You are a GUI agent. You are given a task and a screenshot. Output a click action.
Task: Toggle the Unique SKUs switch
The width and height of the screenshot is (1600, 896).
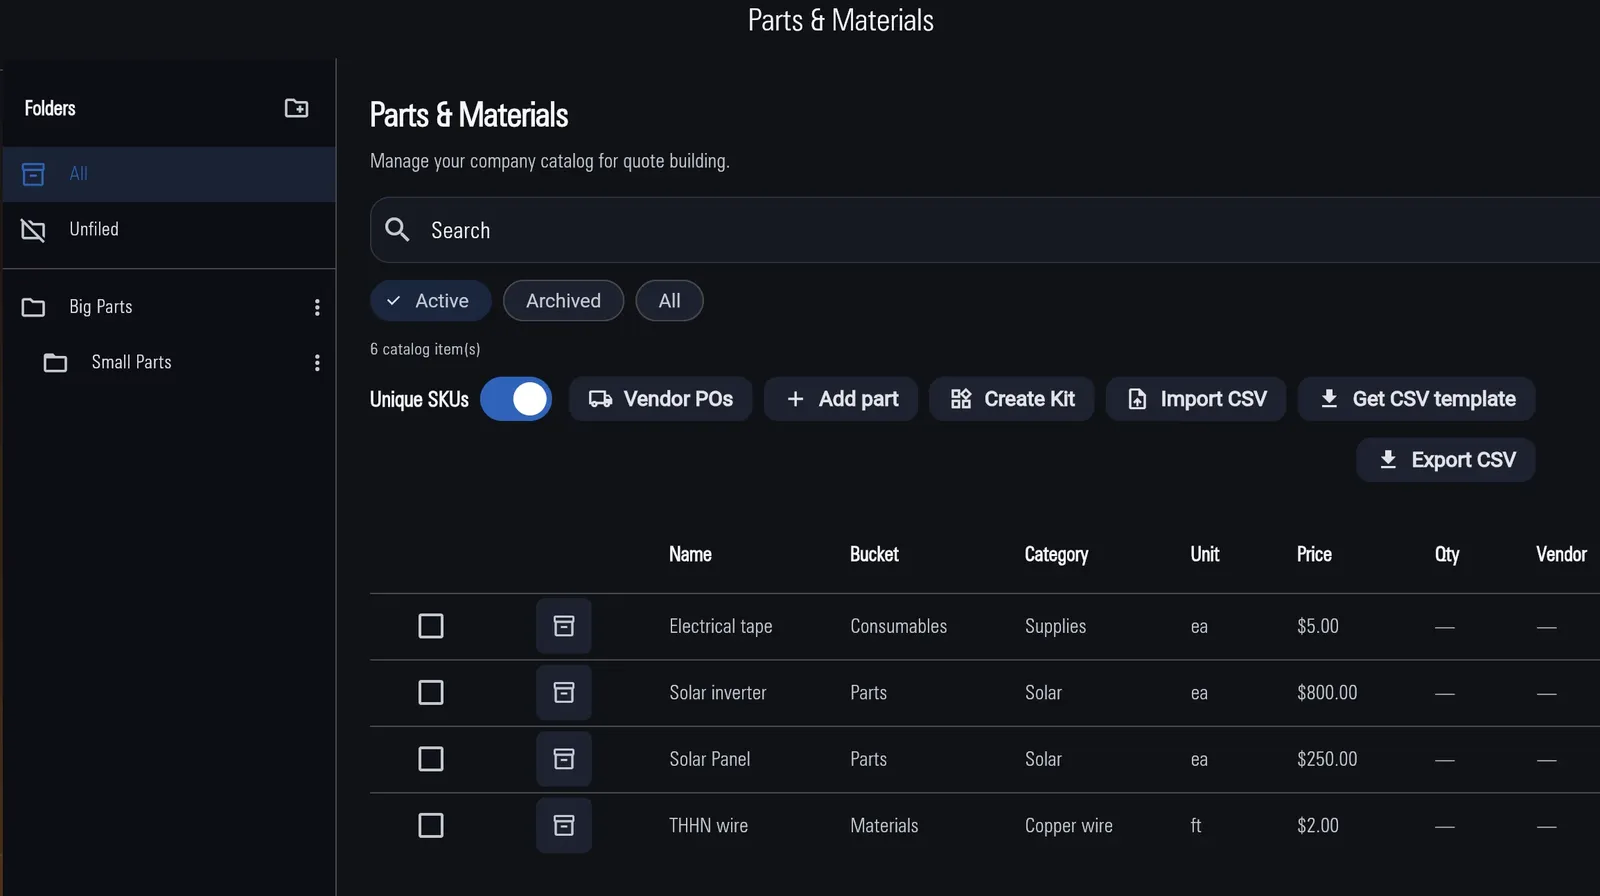tap(516, 399)
